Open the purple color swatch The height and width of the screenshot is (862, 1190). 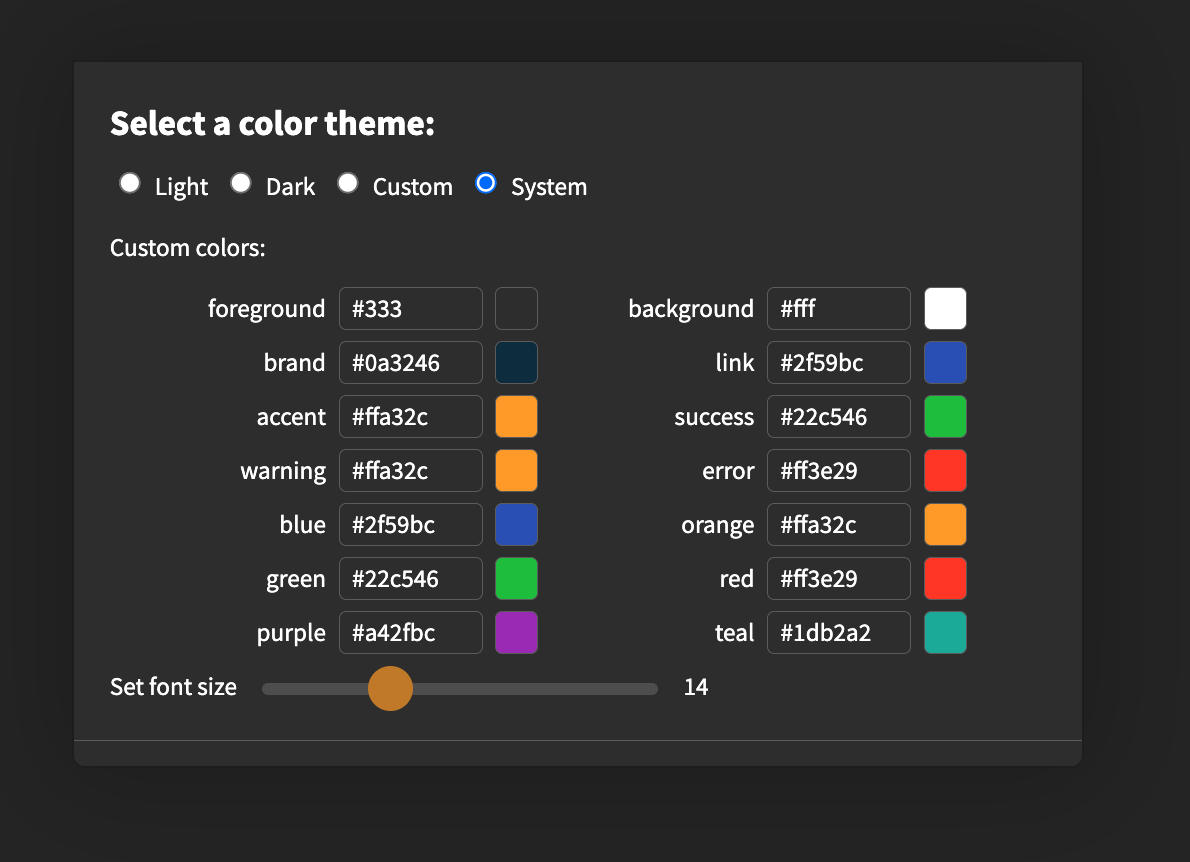[x=516, y=633]
